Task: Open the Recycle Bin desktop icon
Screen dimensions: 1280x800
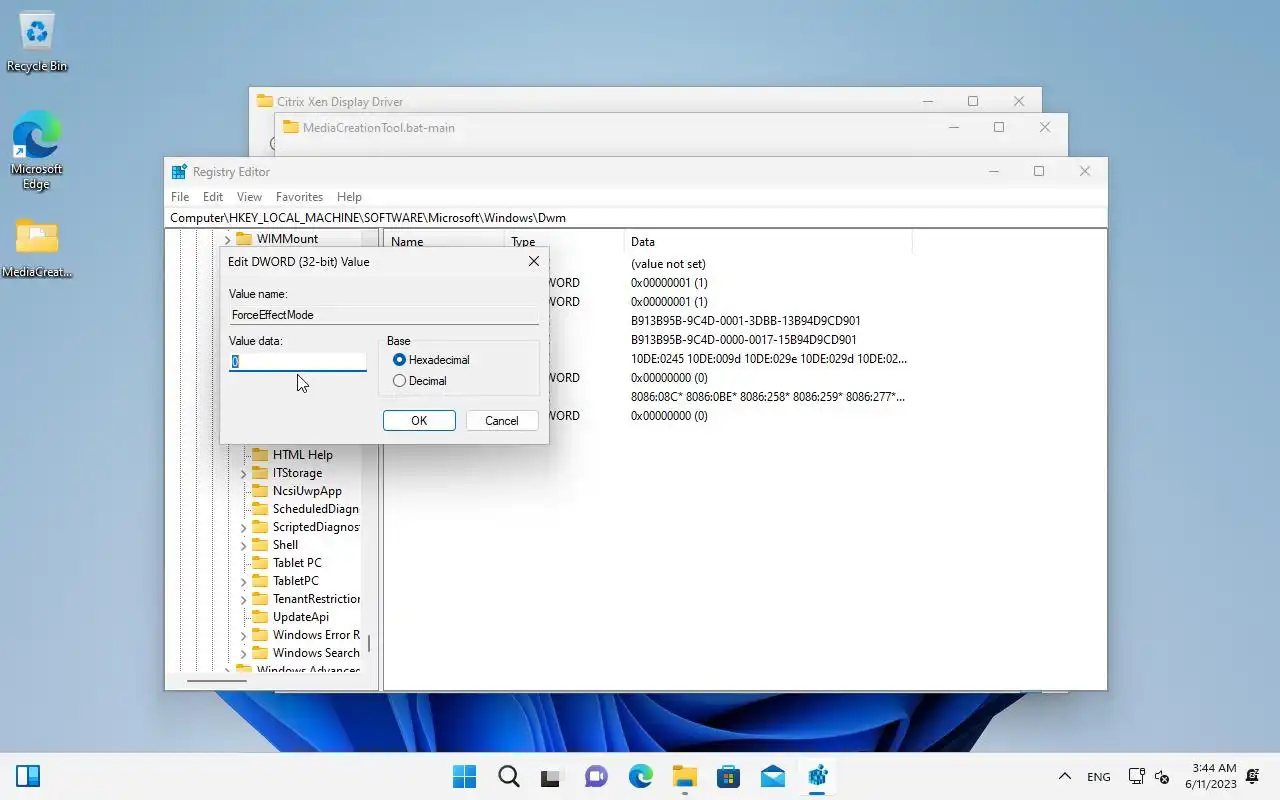Action: pos(37,42)
